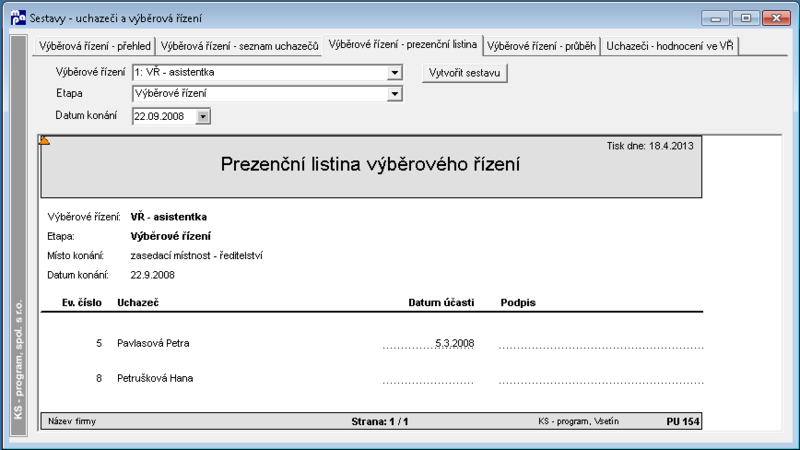Click the bold 'VŘ - asistentka' report value
The height and width of the screenshot is (450, 800).
(169, 217)
